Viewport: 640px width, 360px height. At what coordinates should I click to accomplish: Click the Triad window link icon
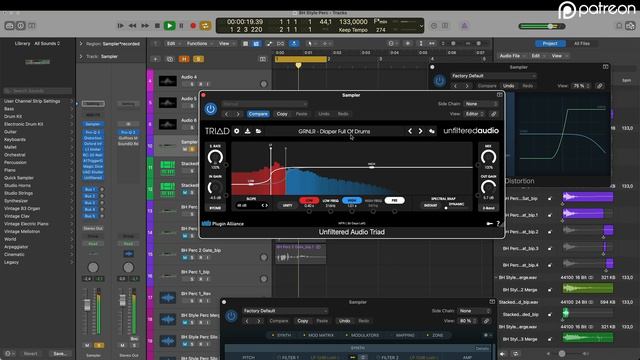pyautogui.click(x=493, y=114)
